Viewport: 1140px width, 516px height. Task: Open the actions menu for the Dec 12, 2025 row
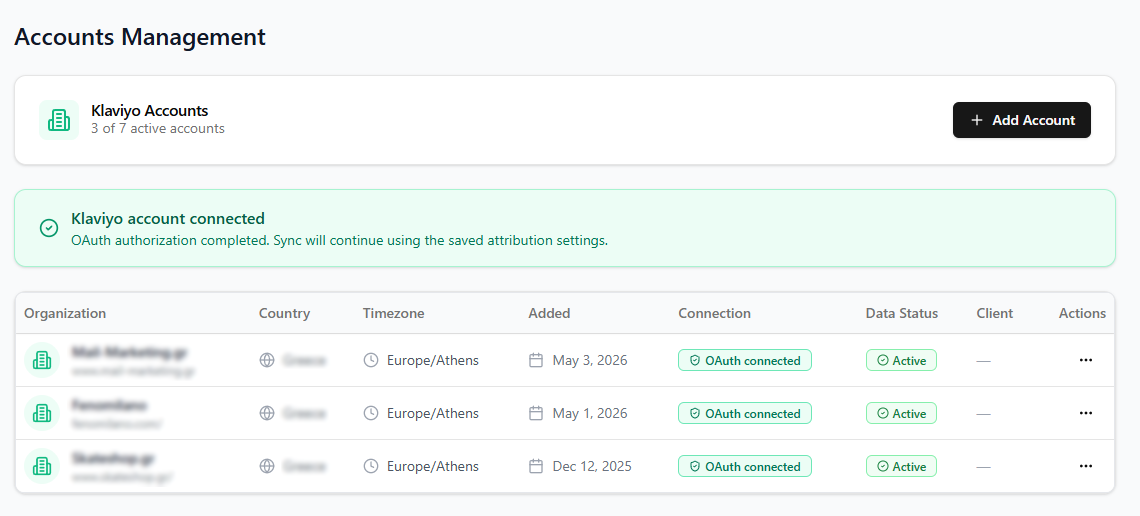tap(1085, 466)
